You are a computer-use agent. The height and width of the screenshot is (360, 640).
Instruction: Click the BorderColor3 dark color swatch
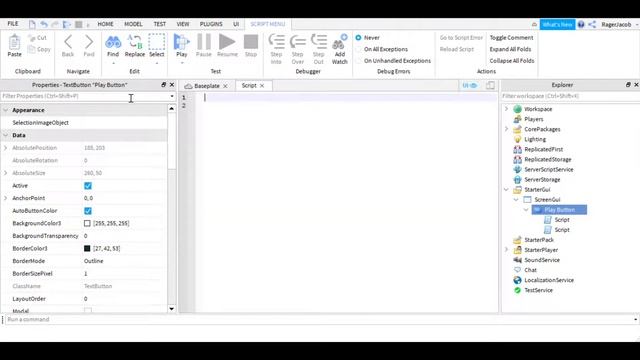pyautogui.click(x=87, y=248)
